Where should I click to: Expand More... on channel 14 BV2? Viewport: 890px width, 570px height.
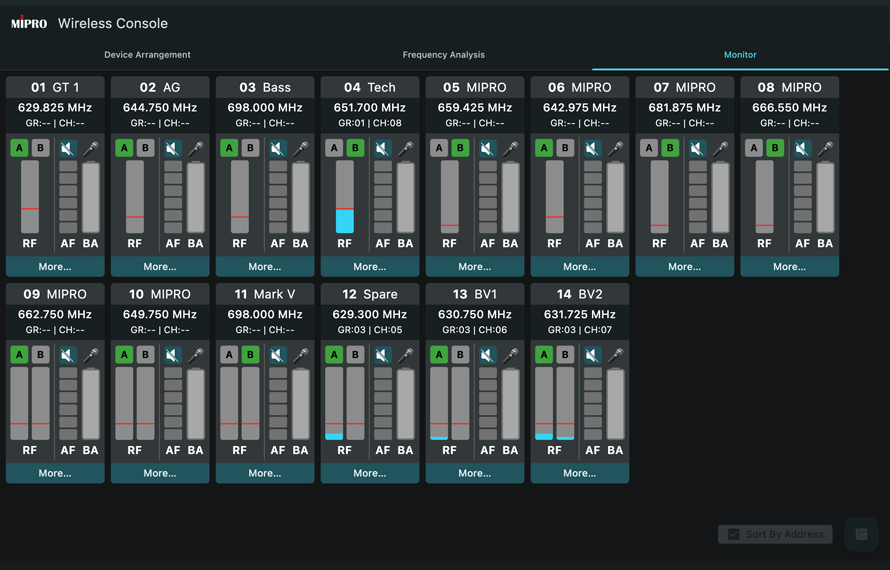(x=580, y=473)
